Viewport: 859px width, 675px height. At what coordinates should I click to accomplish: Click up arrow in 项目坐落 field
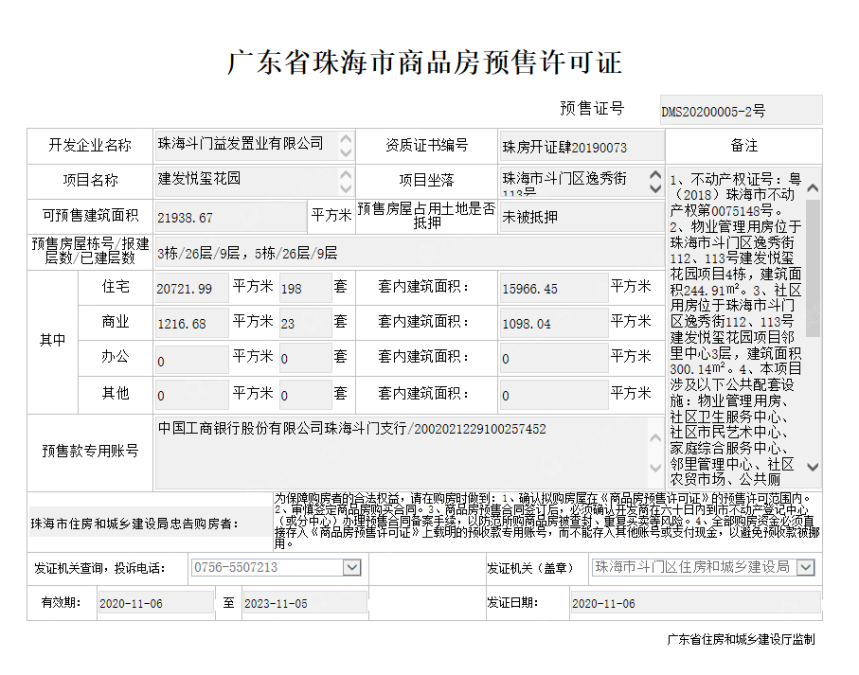(655, 174)
